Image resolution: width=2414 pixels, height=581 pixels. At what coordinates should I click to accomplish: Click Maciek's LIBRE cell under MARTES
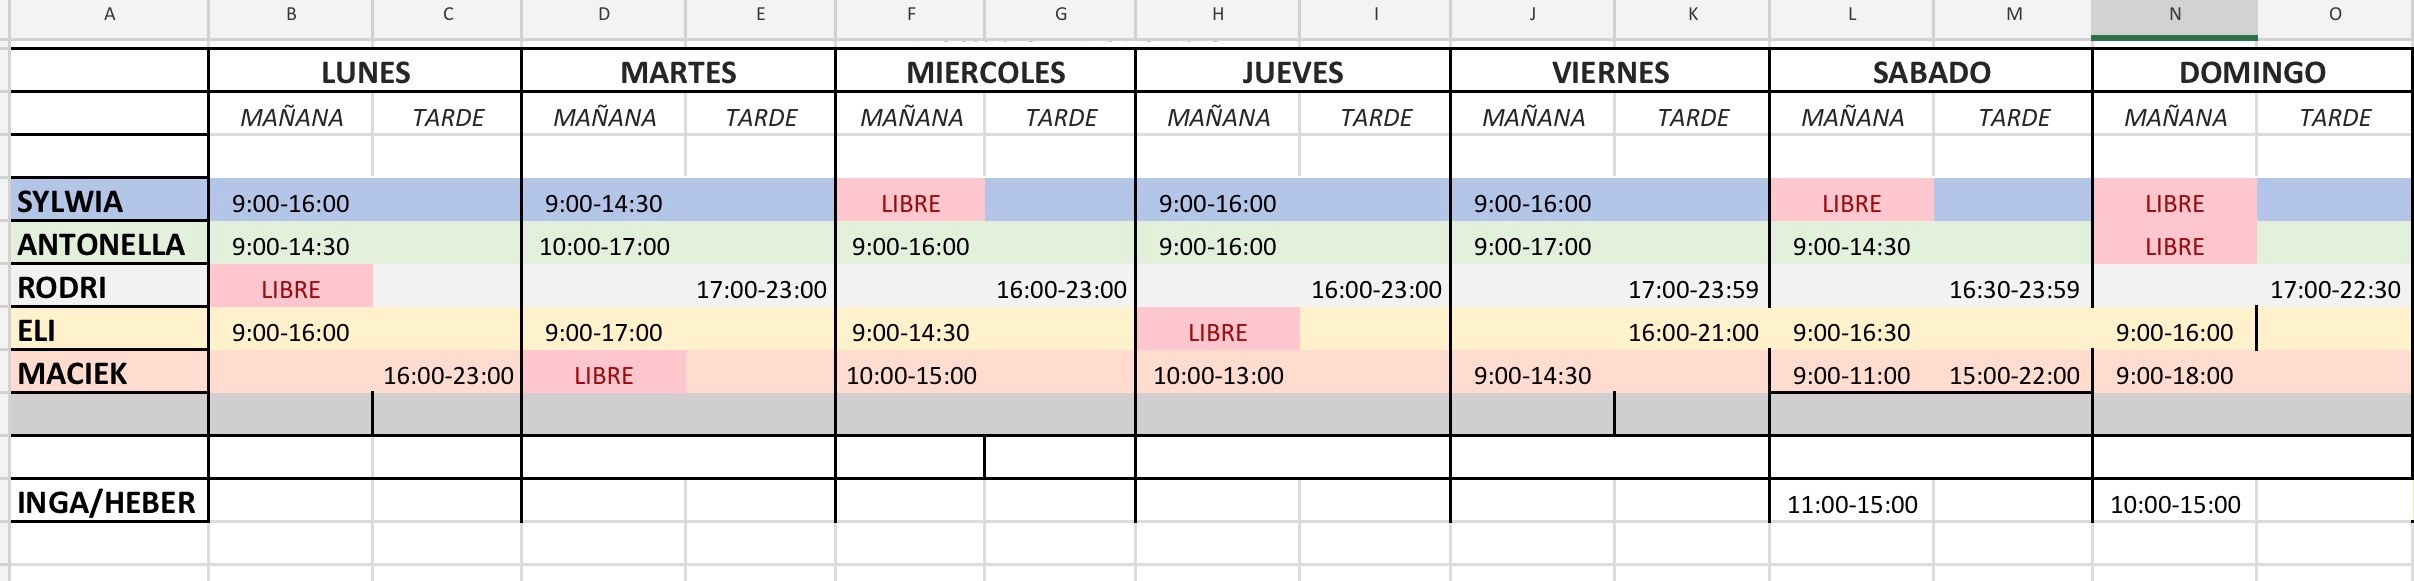pos(604,375)
